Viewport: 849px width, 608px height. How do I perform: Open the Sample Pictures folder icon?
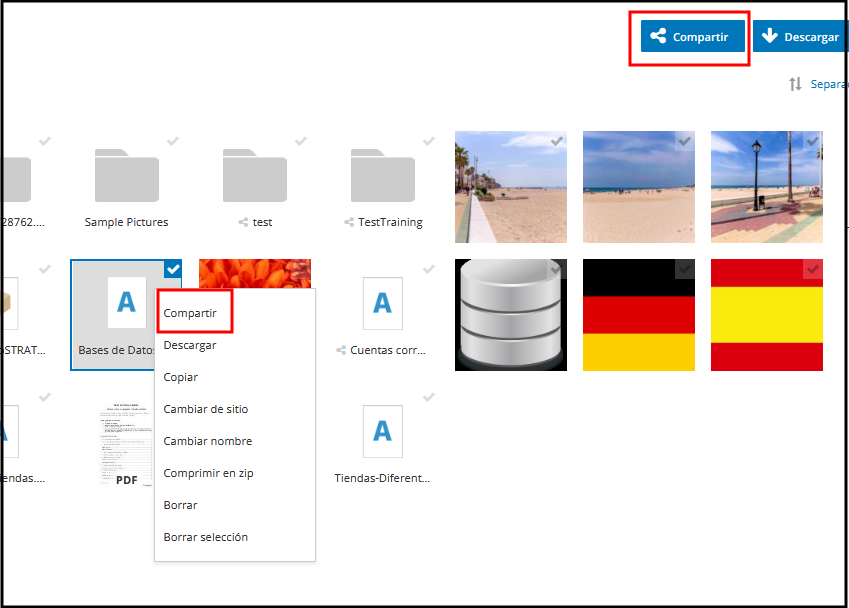click(127, 176)
